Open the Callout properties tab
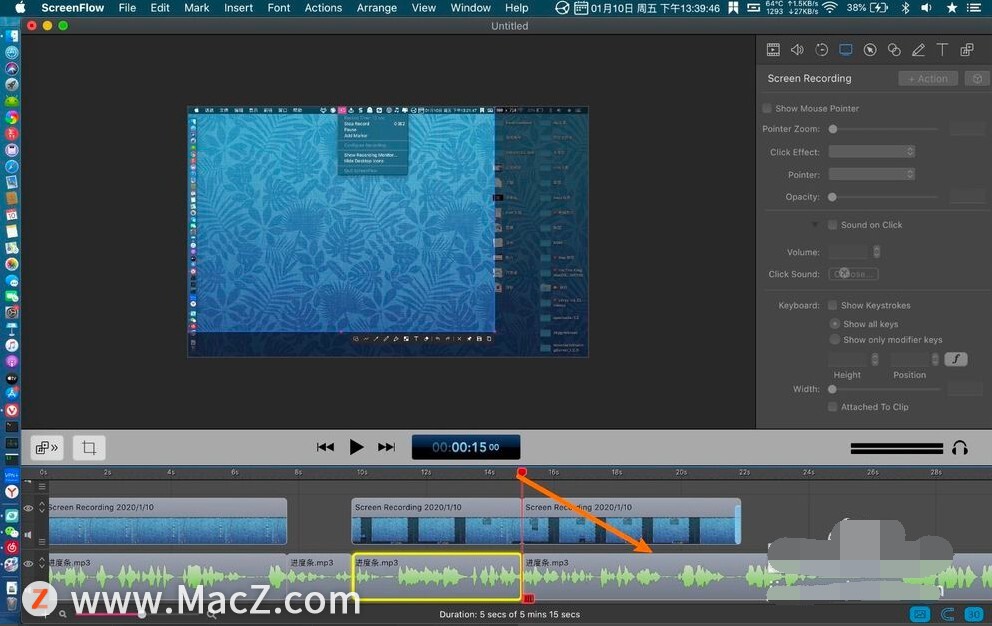992x626 pixels. (x=870, y=50)
